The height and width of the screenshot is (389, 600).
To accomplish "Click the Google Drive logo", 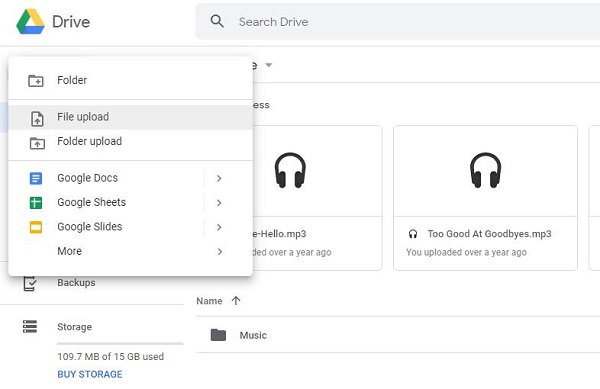I will tap(30, 21).
